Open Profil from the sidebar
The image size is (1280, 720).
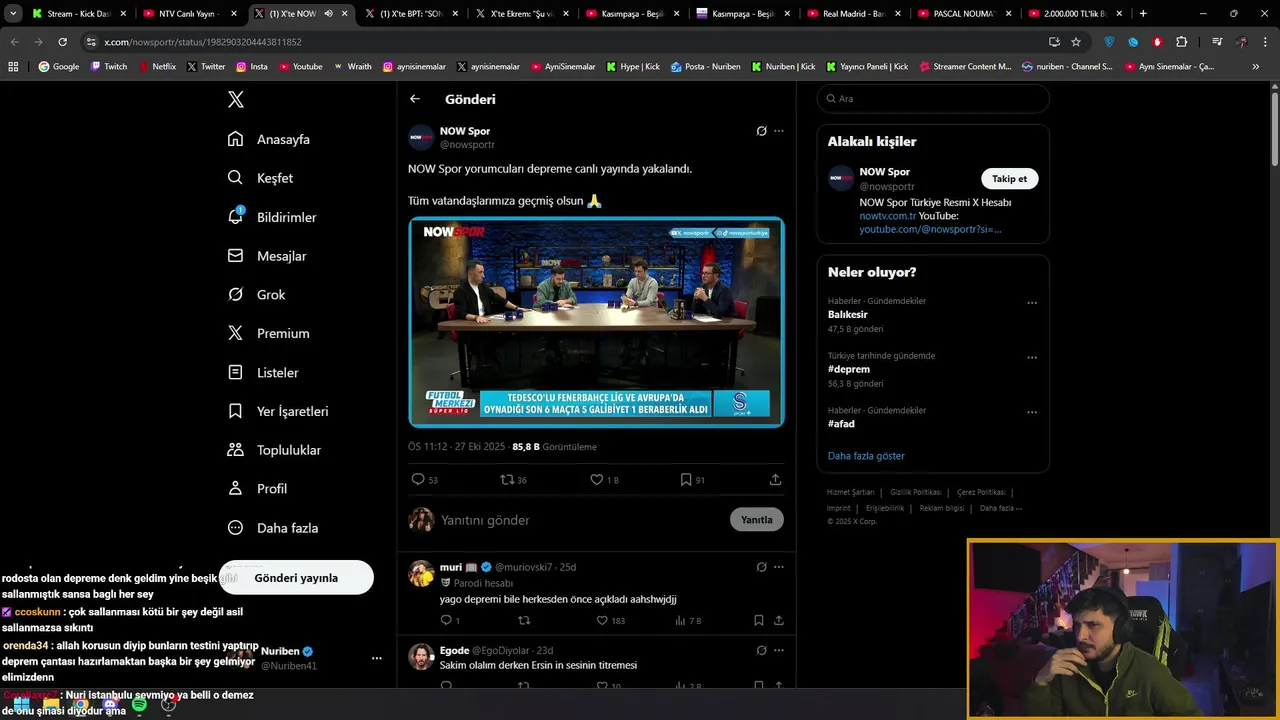[x=257, y=488]
